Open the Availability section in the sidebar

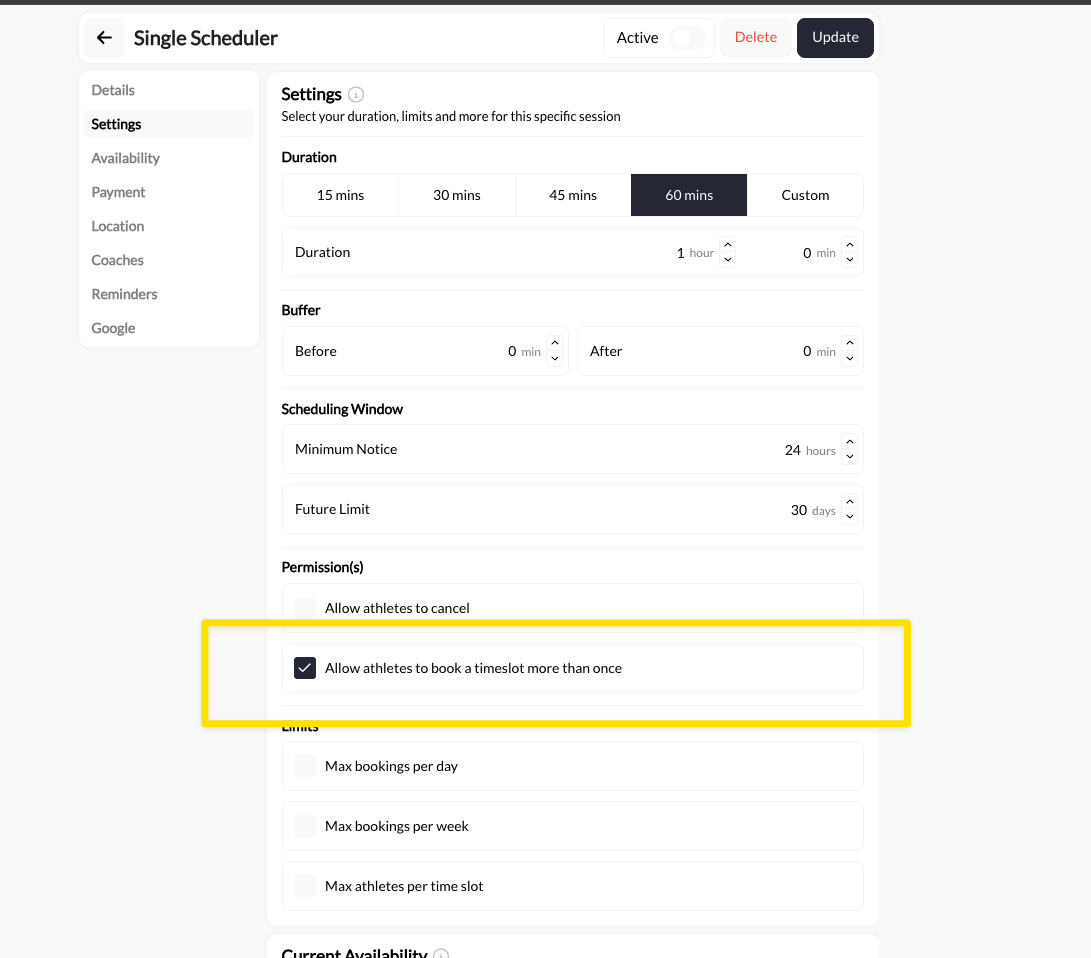coord(125,158)
